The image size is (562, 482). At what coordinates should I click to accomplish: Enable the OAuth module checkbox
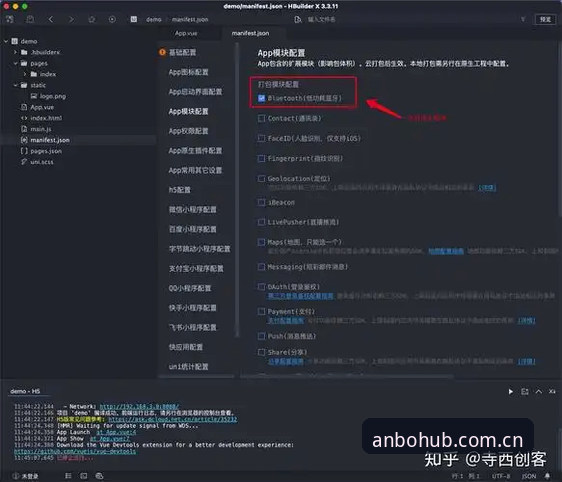point(261,287)
